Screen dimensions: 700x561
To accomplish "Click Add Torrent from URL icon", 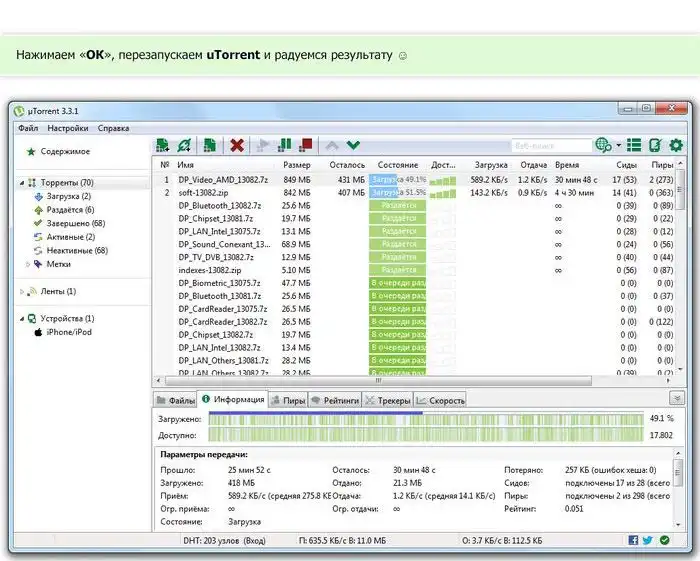I will click(x=184, y=146).
